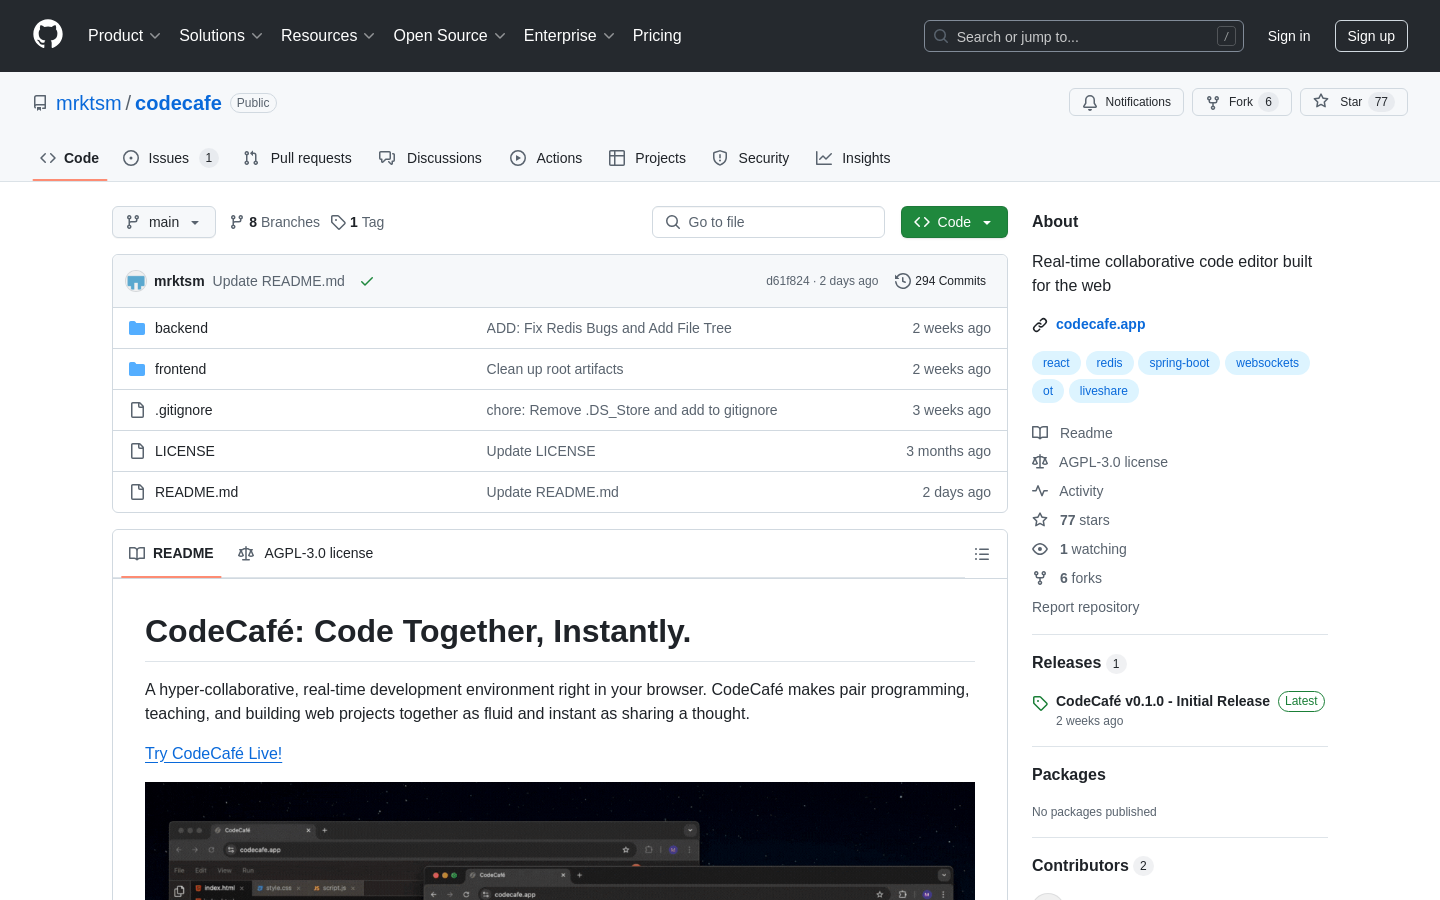Open the Code tab
The height and width of the screenshot is (900, 1440).
point(70,158)
